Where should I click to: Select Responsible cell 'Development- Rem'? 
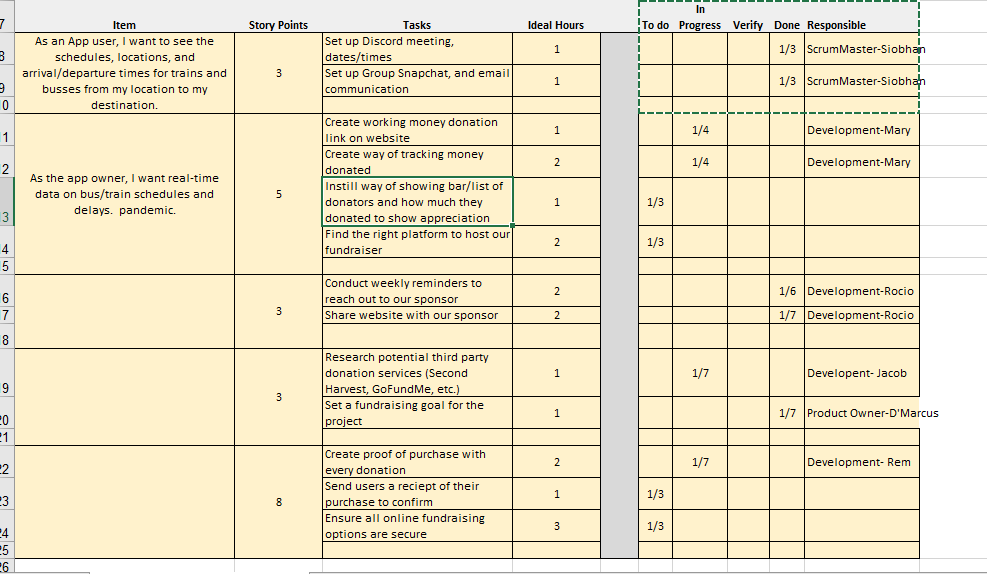tap(862, 462)
